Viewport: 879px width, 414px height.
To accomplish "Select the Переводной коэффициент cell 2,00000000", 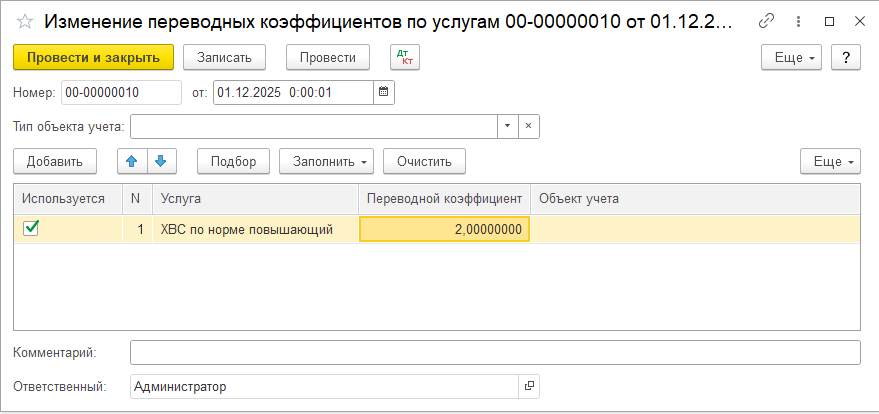I will pos(444,229).
